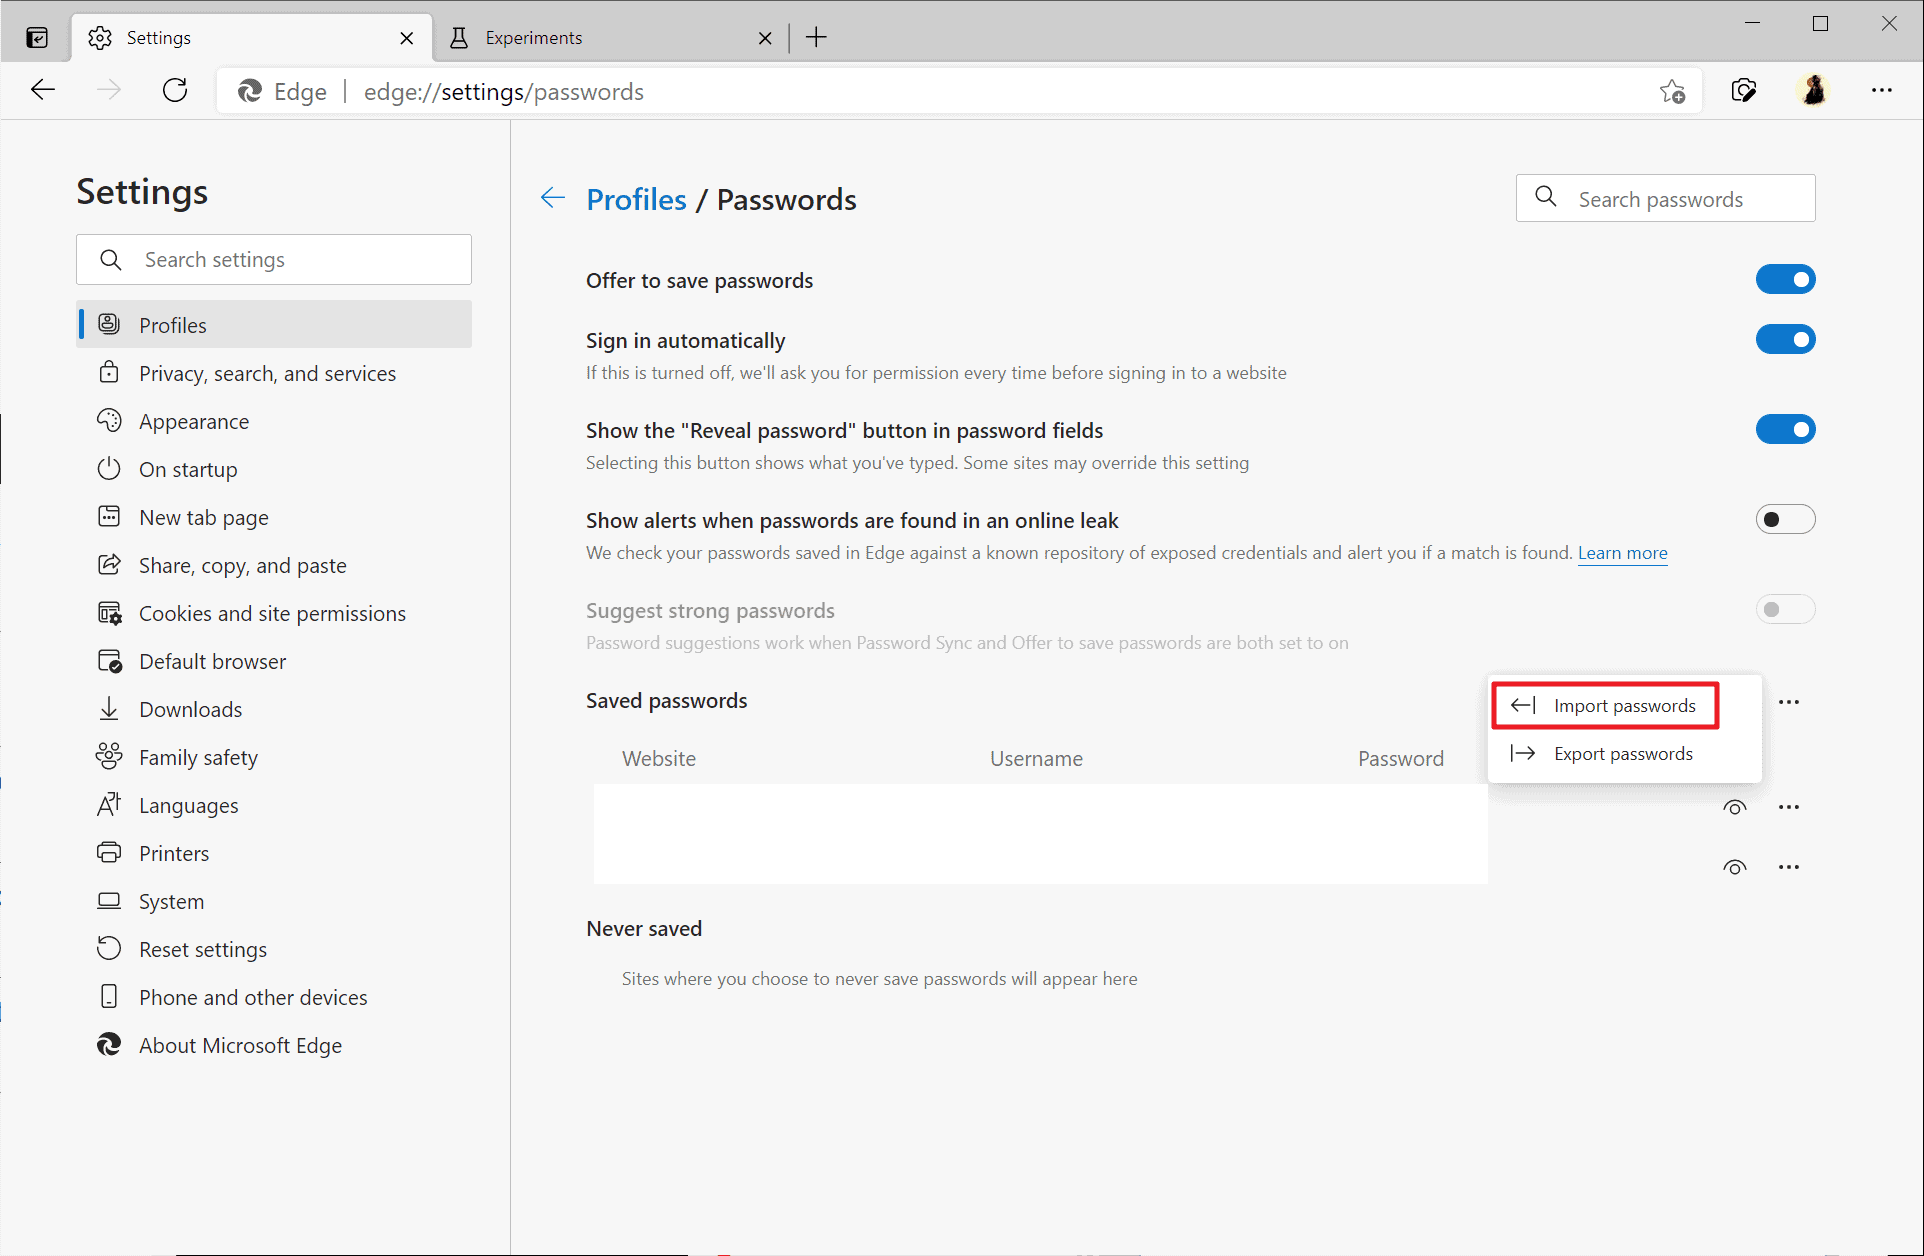The width and height of the screenshot is (1924, 1256).
Task: Open Downloads settings from sidebar
Action: click(191, 709)
